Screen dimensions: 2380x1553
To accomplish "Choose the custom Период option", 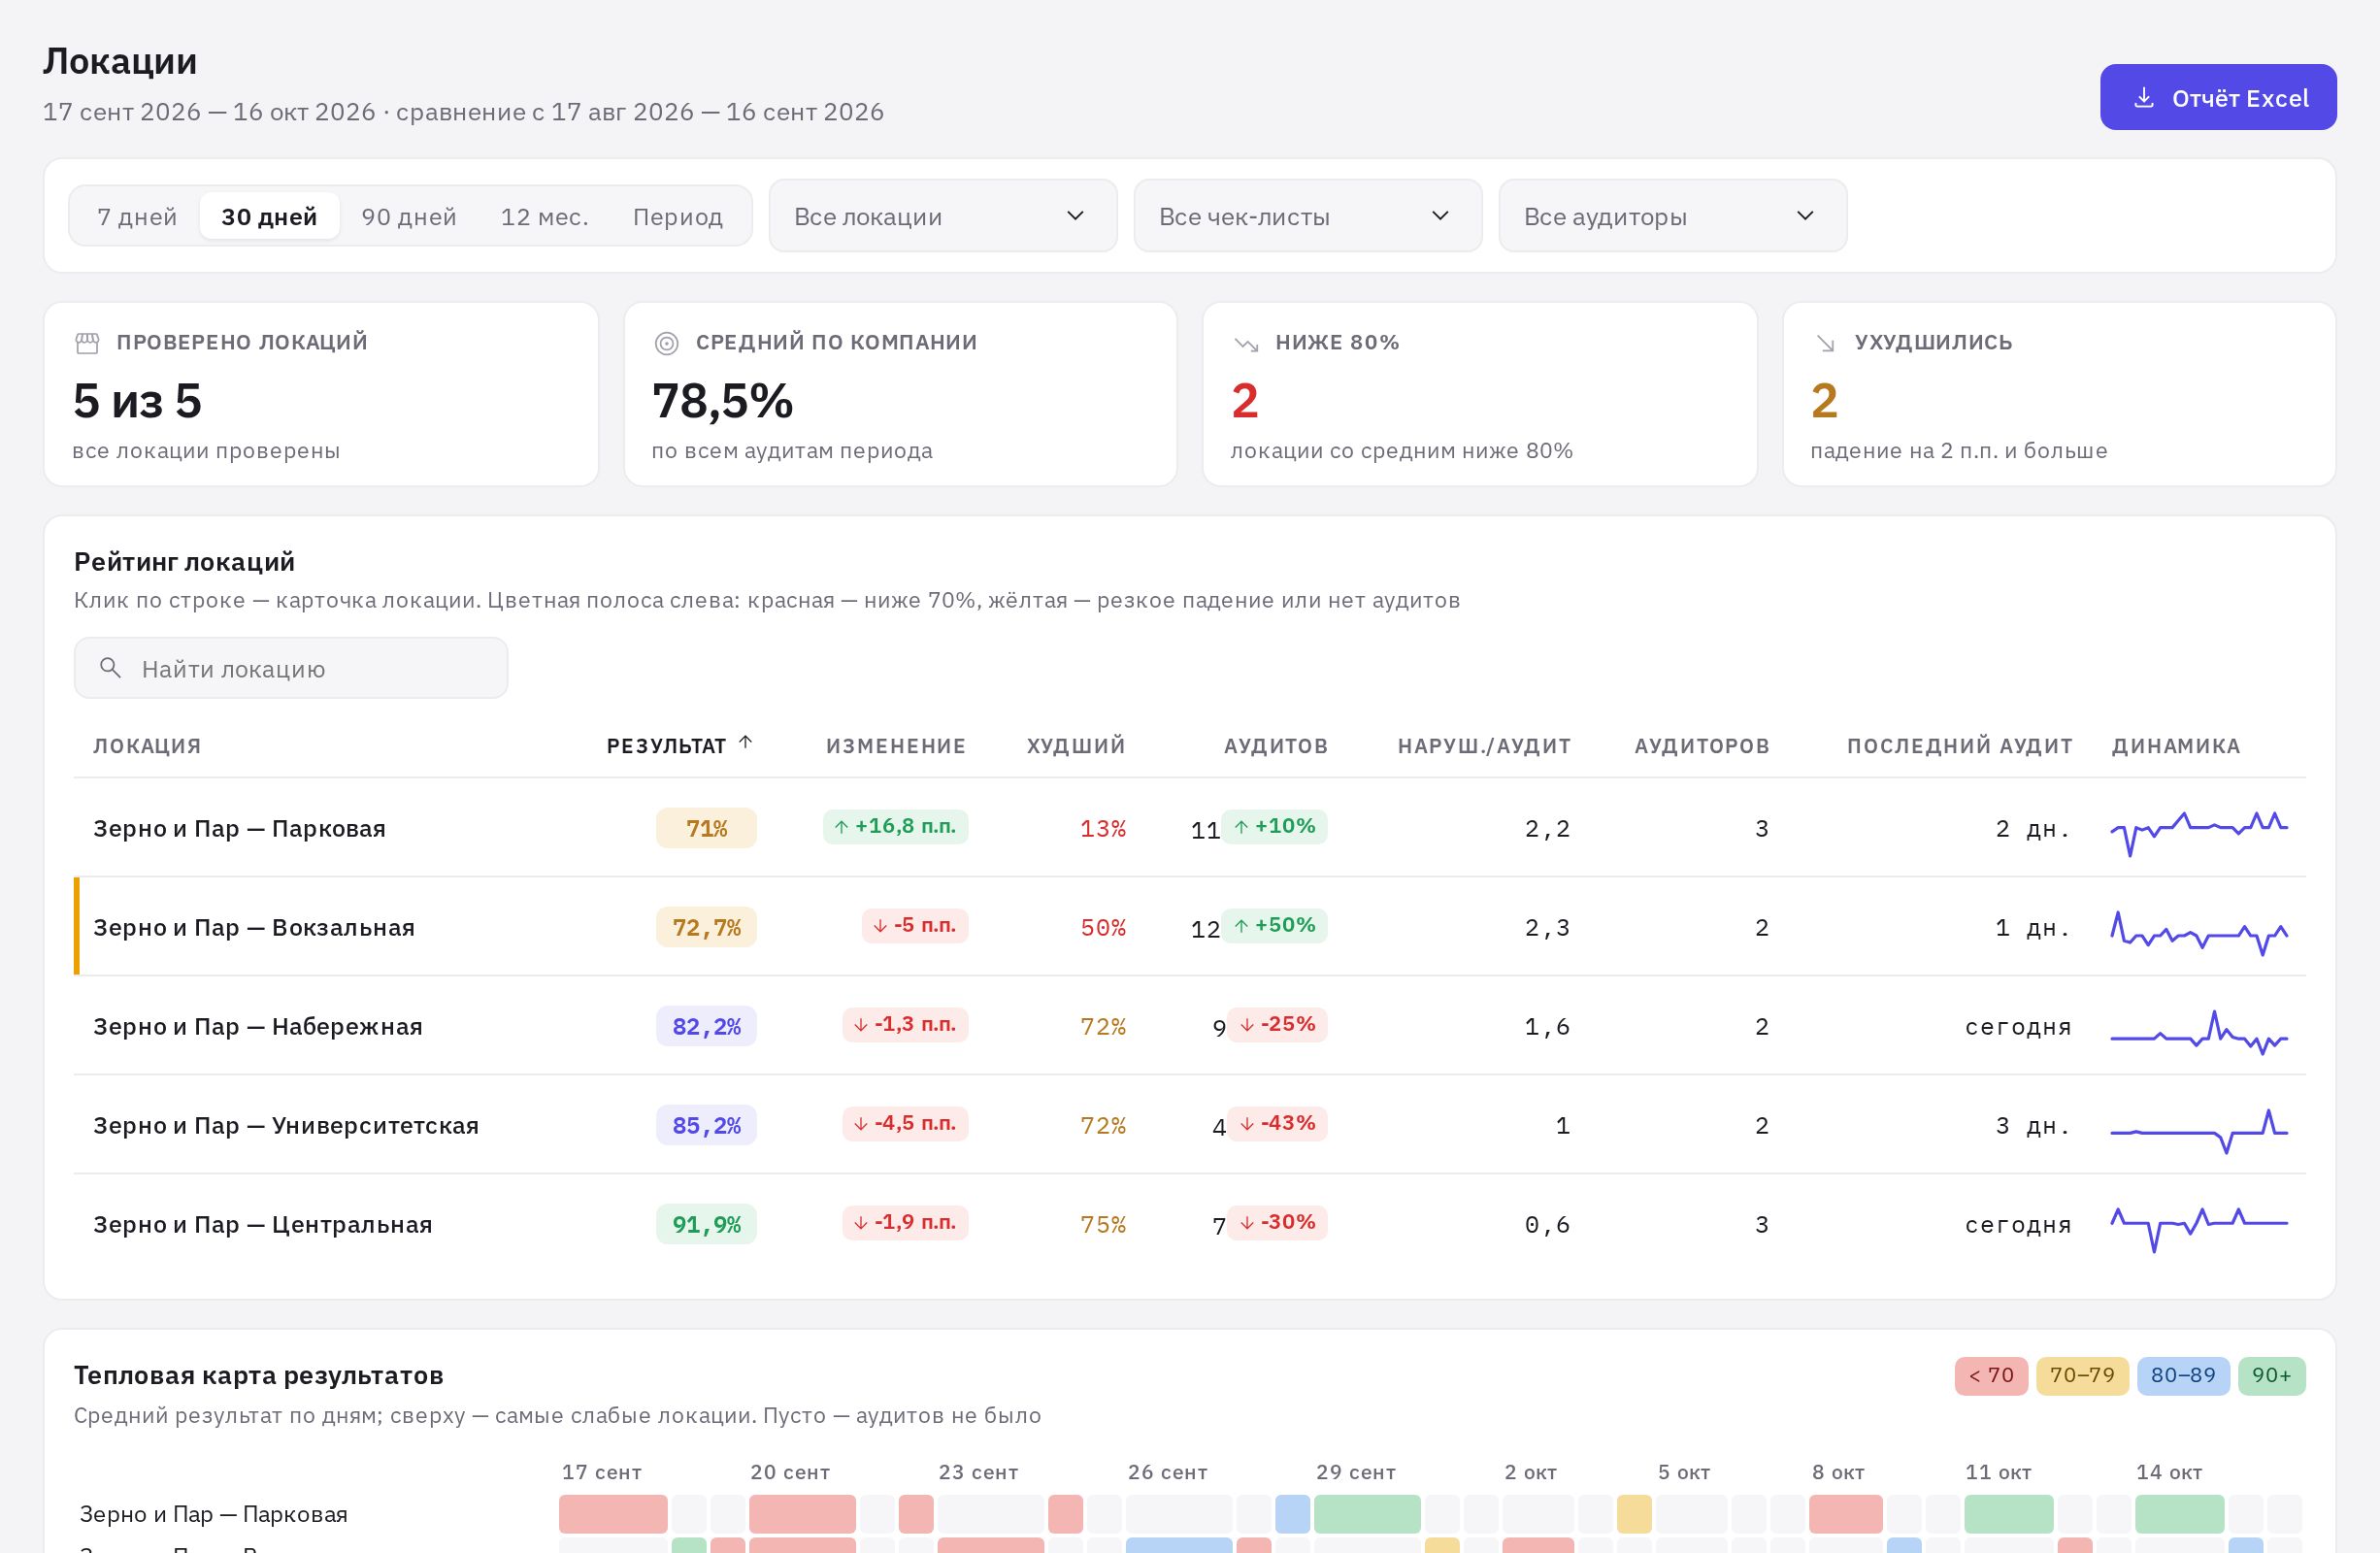I will (677, 216).
